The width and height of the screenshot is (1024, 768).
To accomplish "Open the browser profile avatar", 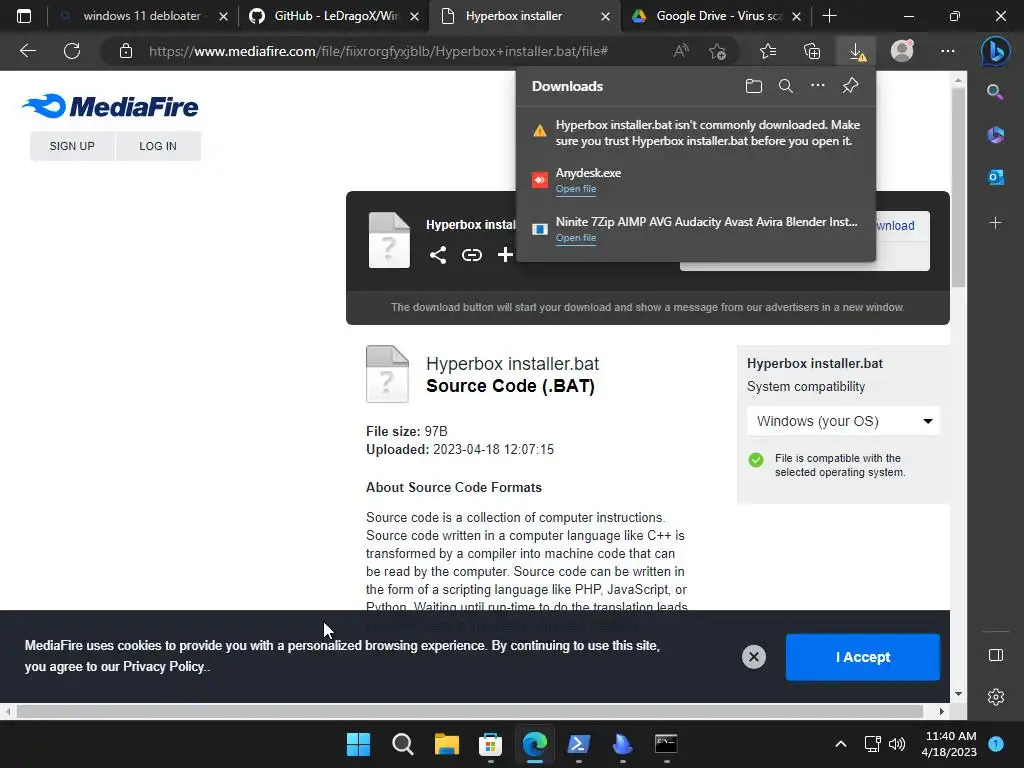I will pyautogui.click(x=902, y=51).
